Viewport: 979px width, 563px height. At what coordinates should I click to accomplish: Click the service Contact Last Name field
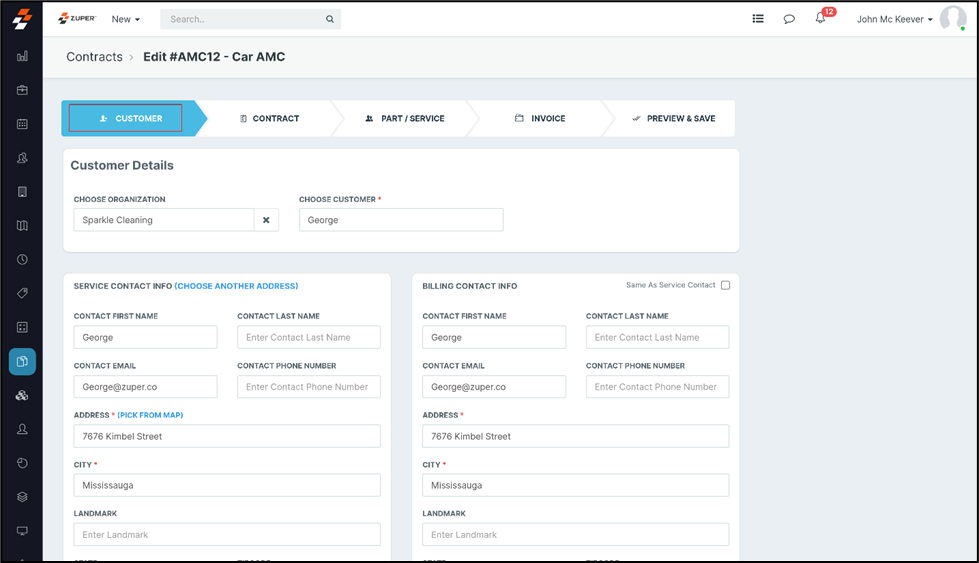[308, 337]
